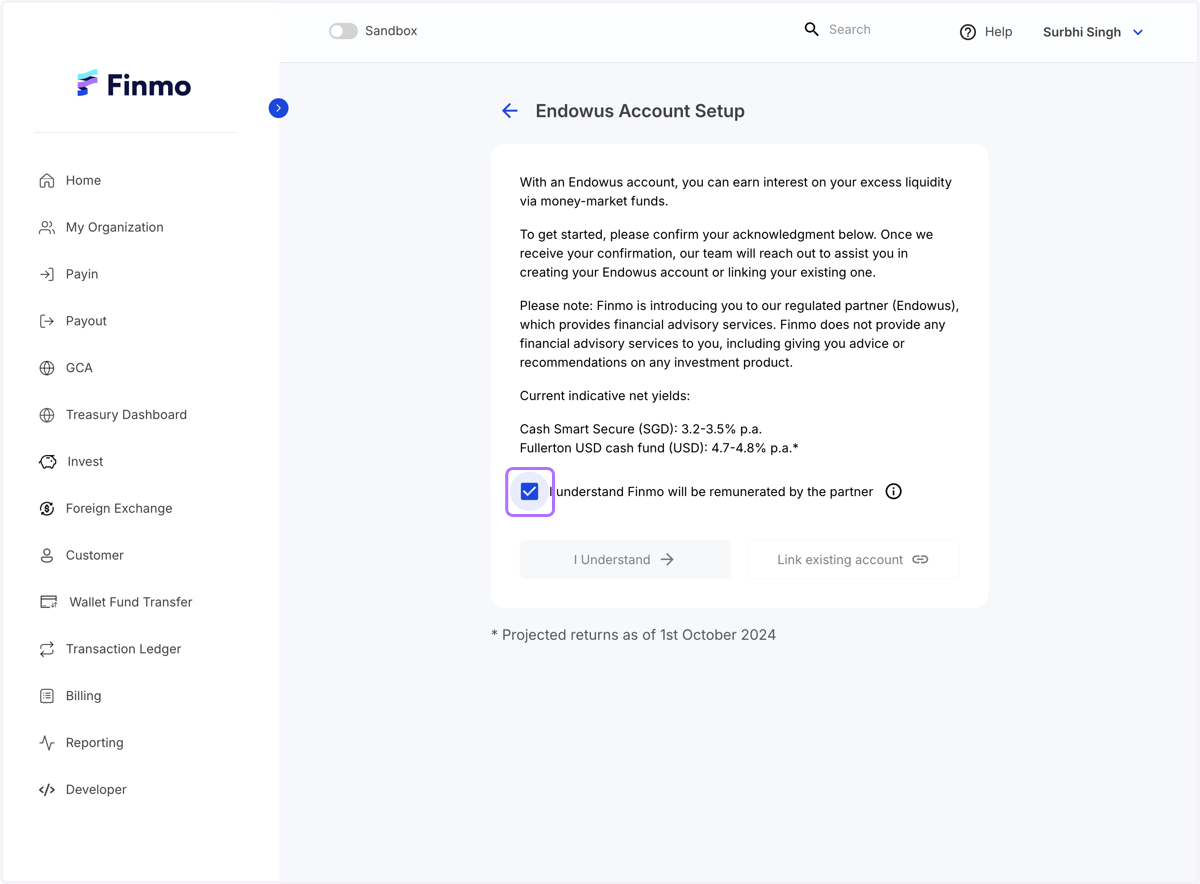
Task: Click the Cash Smart Secure yield line
Action: pos(641,429)
